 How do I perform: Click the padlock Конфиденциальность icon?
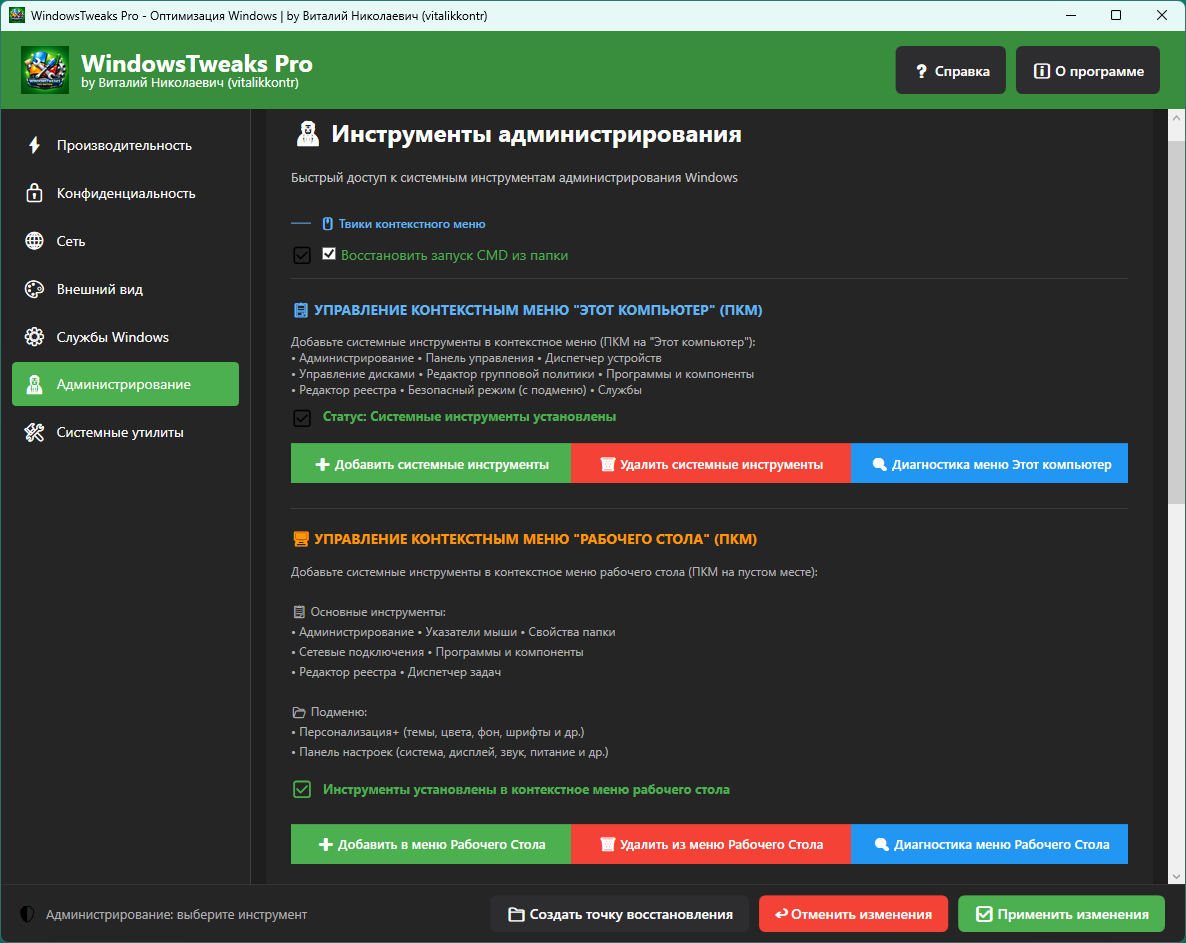pyautogui.click(x=35, y=193)
